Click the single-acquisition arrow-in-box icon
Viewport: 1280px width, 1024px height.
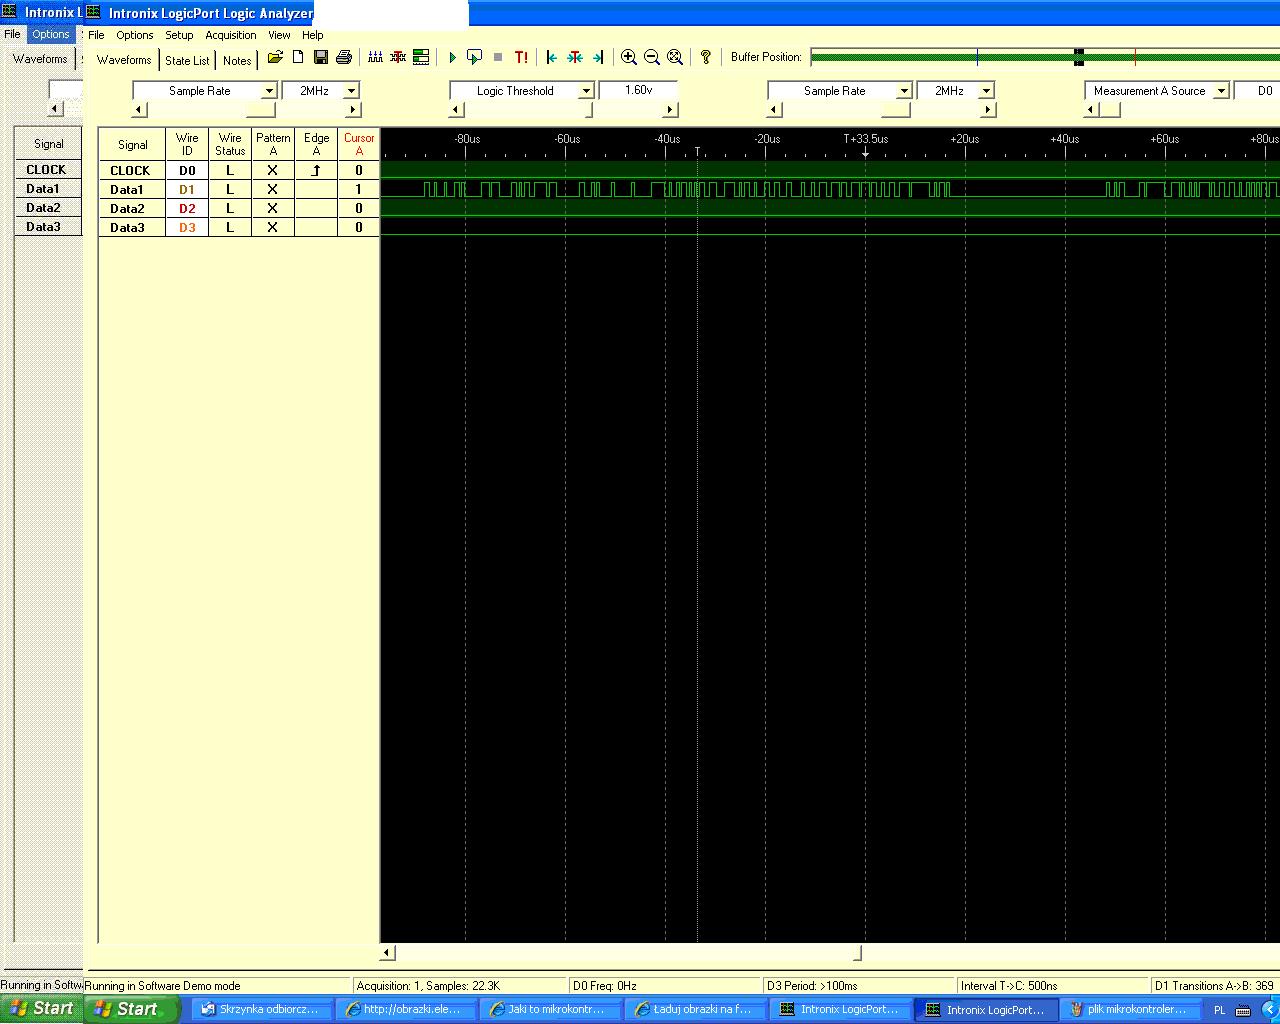coord(475,58)
